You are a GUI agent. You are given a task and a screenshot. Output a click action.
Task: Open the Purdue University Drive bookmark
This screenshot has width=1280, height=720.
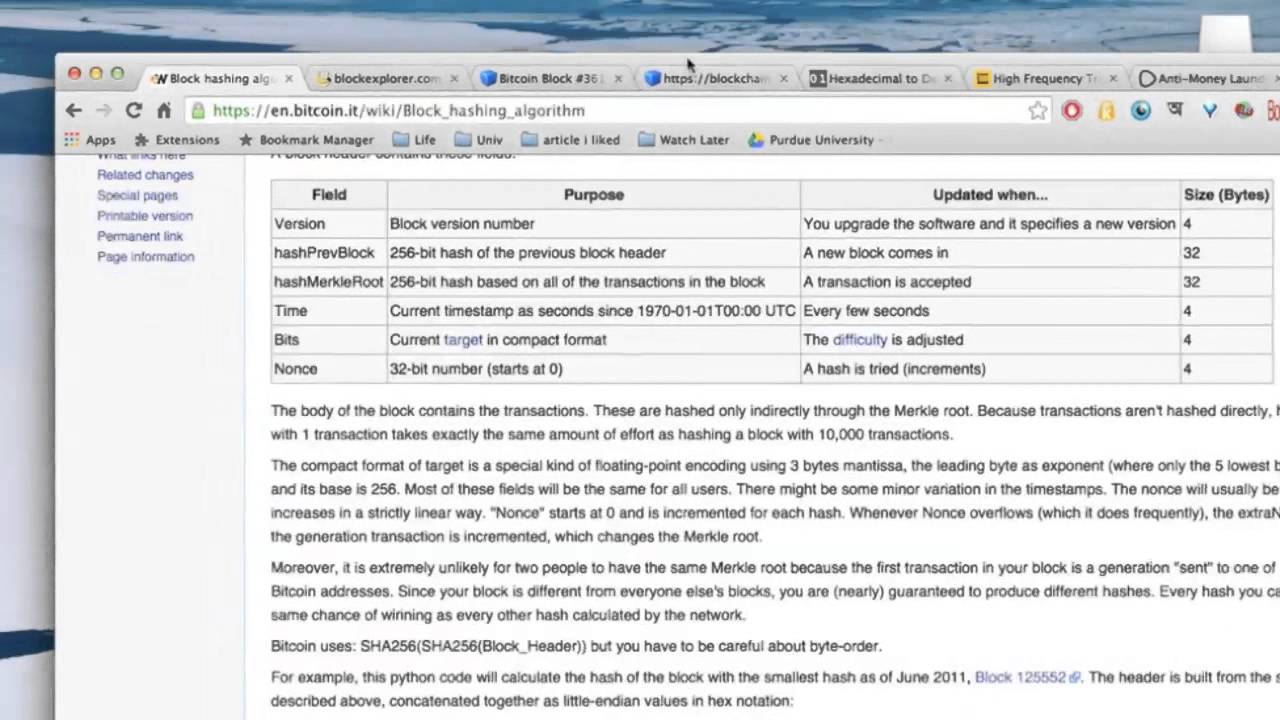(x=811, y=140)
